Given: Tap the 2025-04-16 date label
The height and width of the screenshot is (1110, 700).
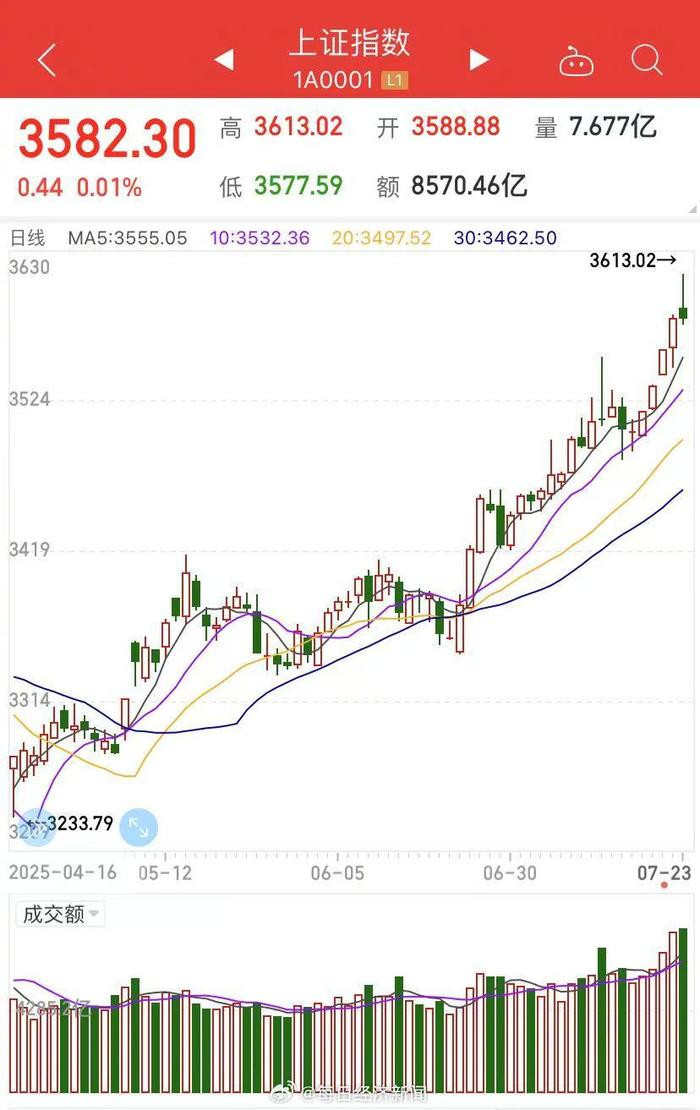Looking at the screenshot, I should [x=63, y=872].
